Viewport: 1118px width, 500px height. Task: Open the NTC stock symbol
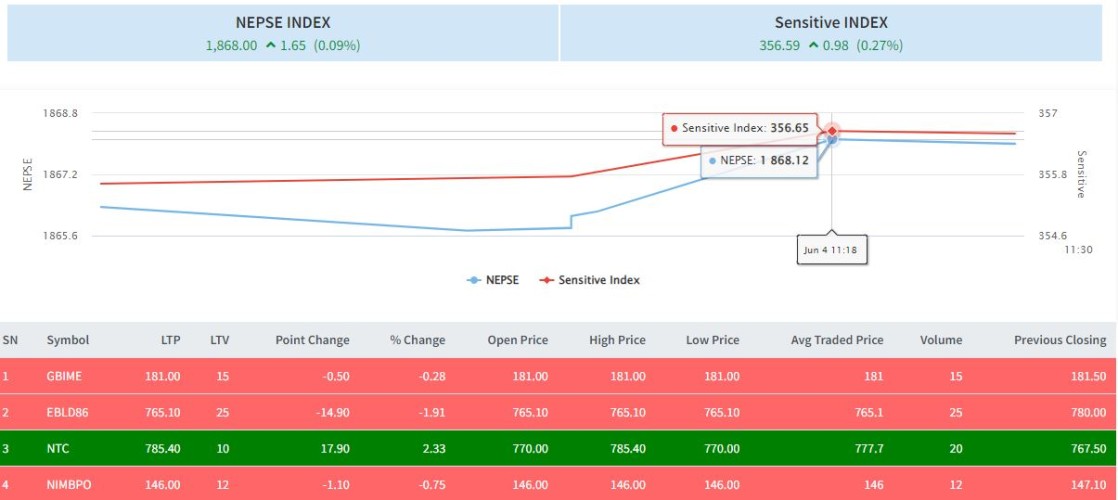[58, 449]
